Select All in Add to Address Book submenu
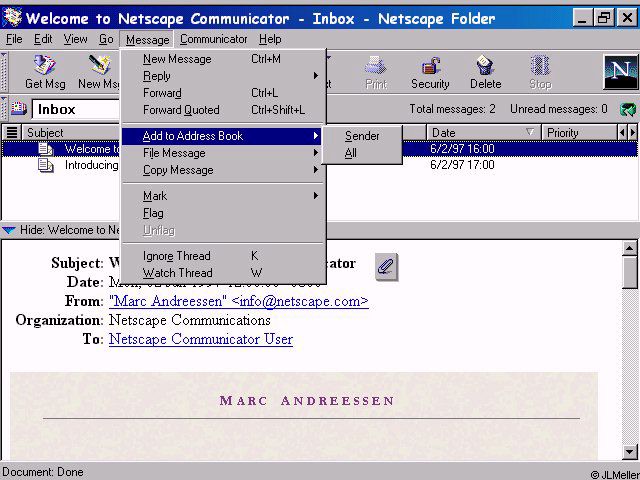The height and width of the screenshot is (480, 640). pyautogui.click(x=362, y=153)
